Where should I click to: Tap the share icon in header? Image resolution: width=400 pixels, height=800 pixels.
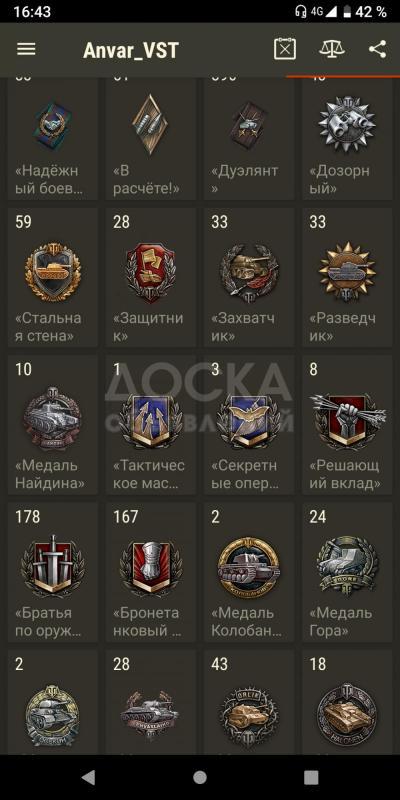point(378,49)
